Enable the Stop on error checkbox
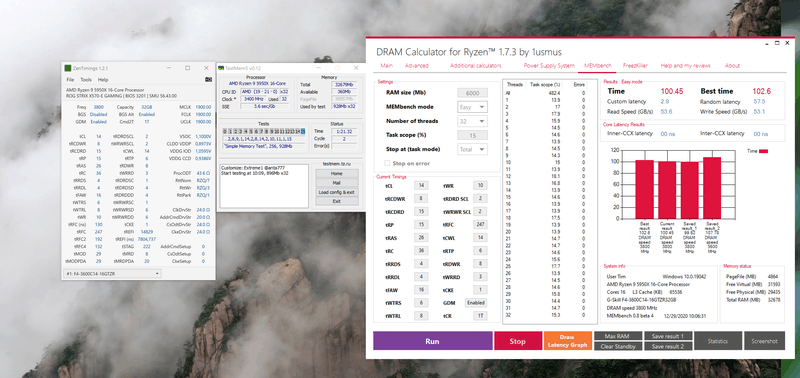This screenshot has width=800, height=378. pyautogui.click(x=387, y=163)
